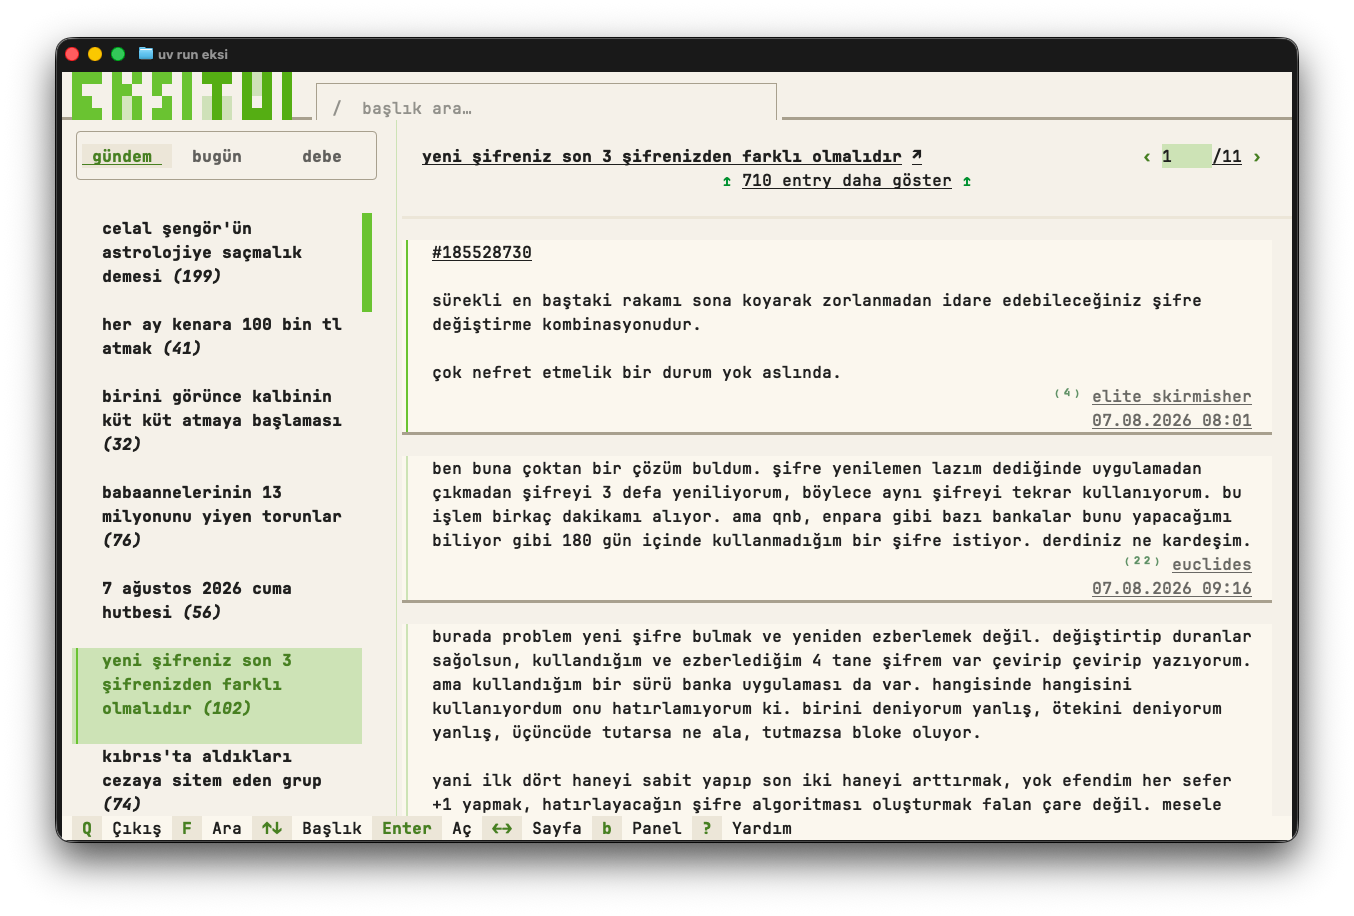Click the external link arrow beside the topic title
The image size is (1354, 916).
[917, 156]
